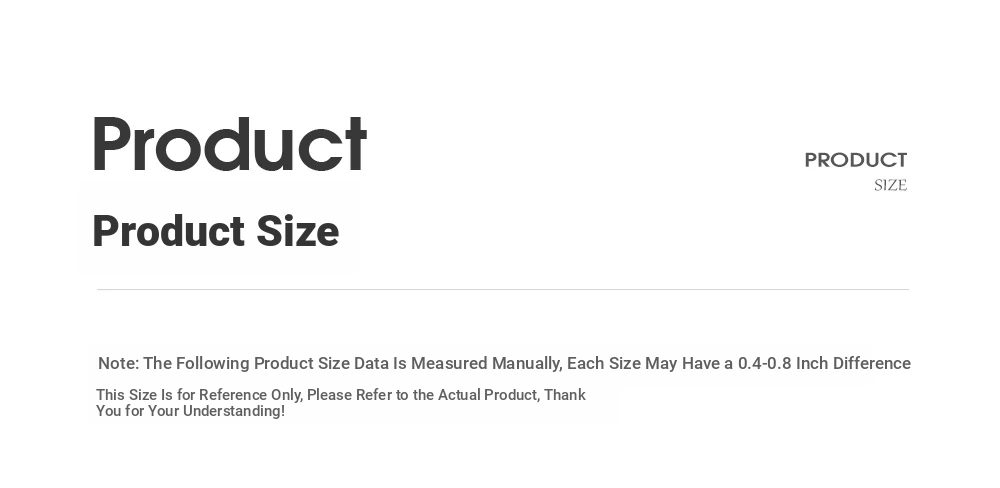Click the bold "Product Size" subheading
The height and width of the screenshot is (488, 1000).
point(216,231)
